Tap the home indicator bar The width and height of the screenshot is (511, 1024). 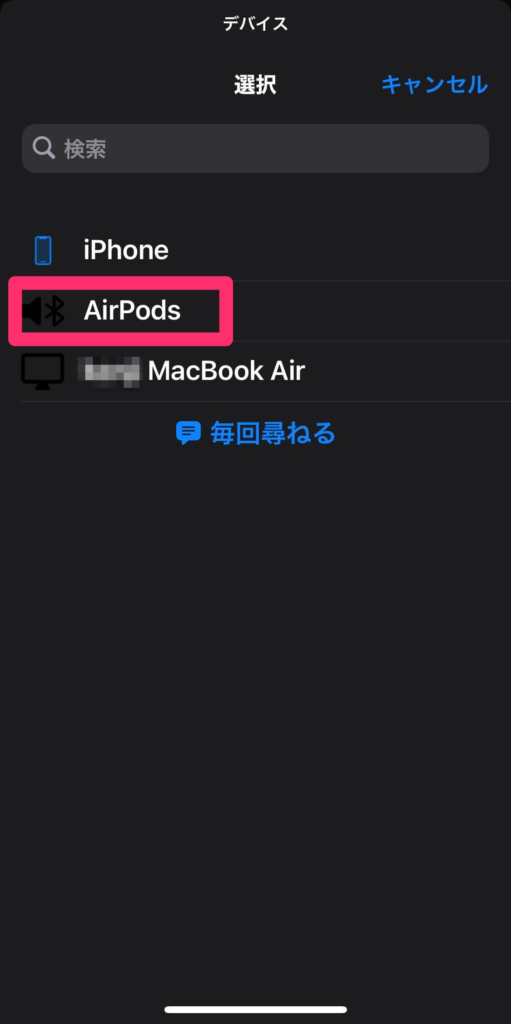point(256,1009)
